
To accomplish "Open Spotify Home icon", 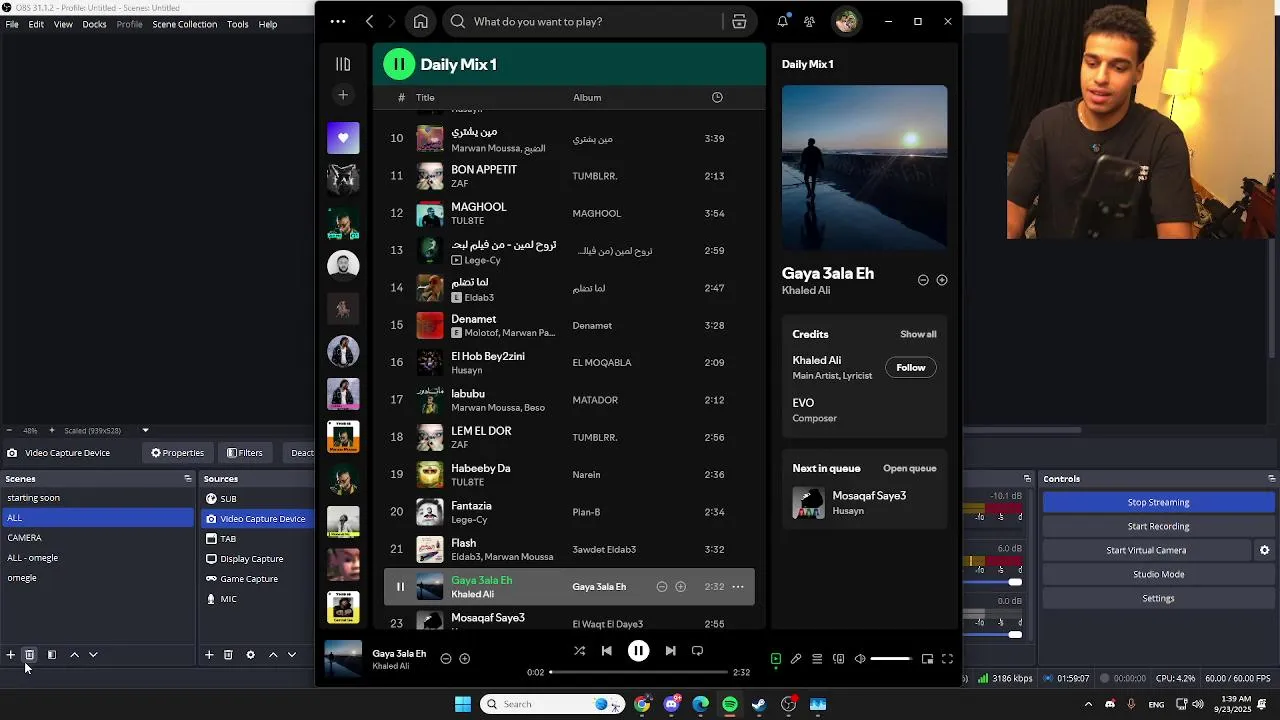I will 421,21.
